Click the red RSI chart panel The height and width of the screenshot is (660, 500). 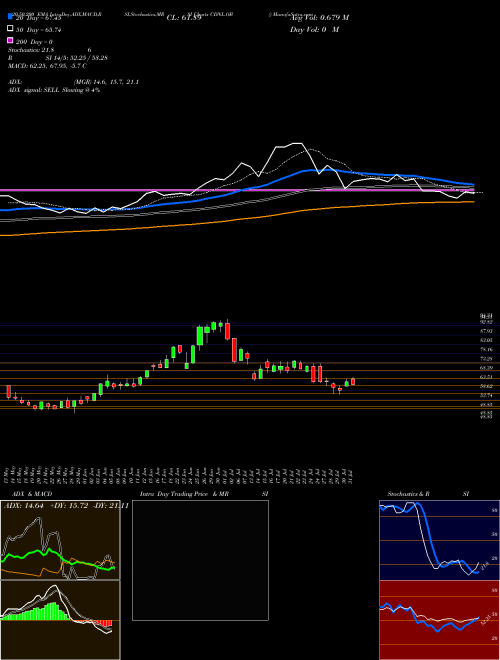coord(439,620)
